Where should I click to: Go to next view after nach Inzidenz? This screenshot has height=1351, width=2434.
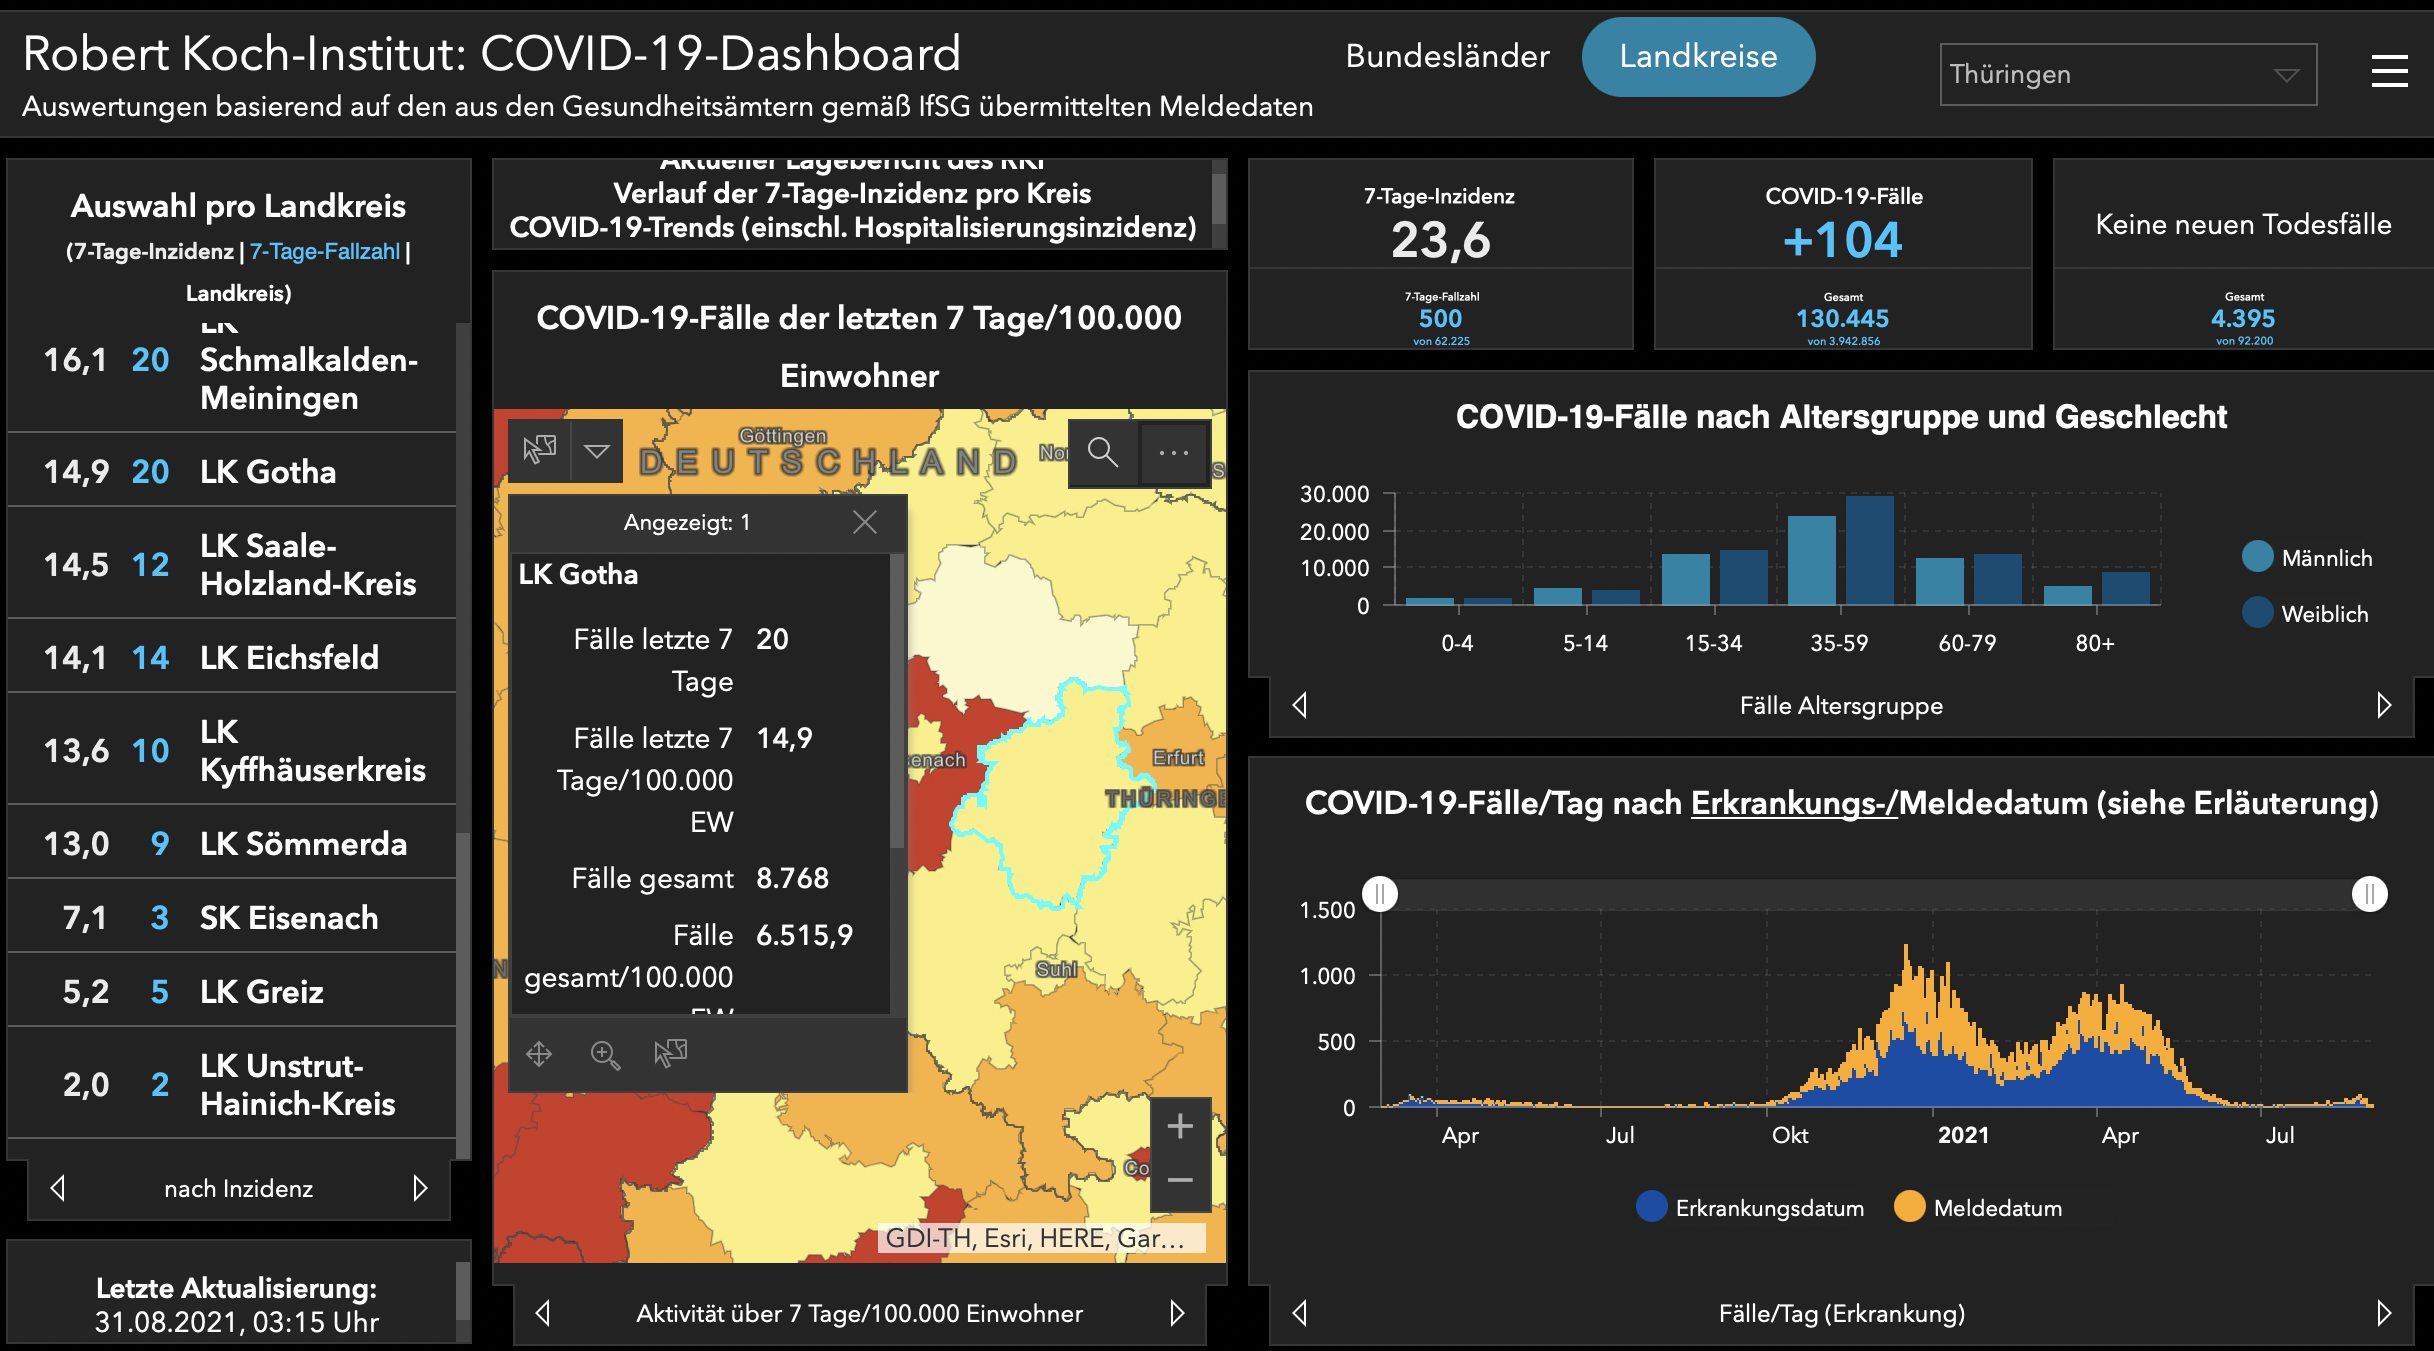pos(420,1188)
